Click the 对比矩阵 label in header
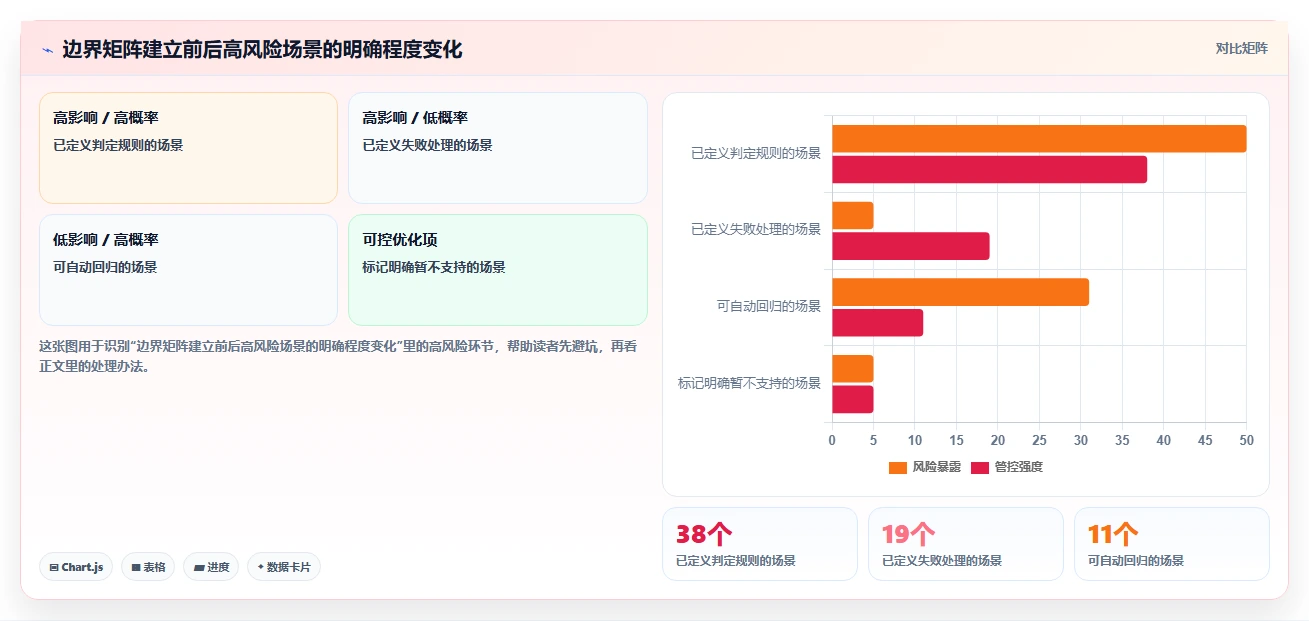 click(x=1241, y=49)
